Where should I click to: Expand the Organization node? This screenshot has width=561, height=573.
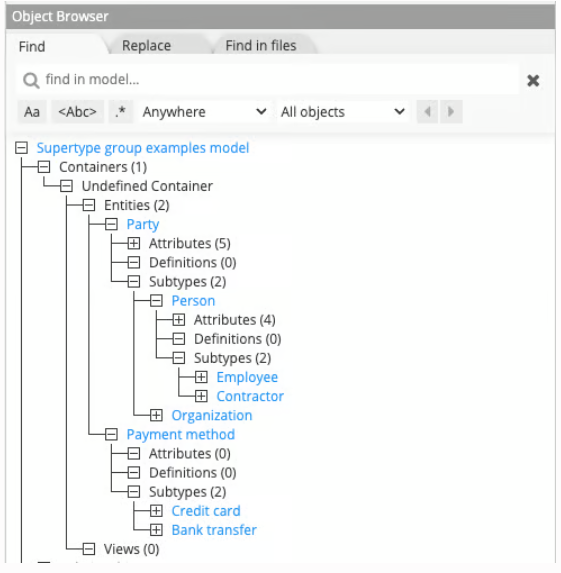pos(156,415)
